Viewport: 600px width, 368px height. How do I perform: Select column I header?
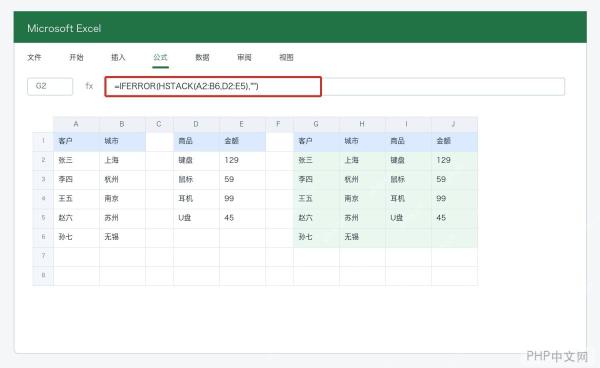click(x=408, y=124)
